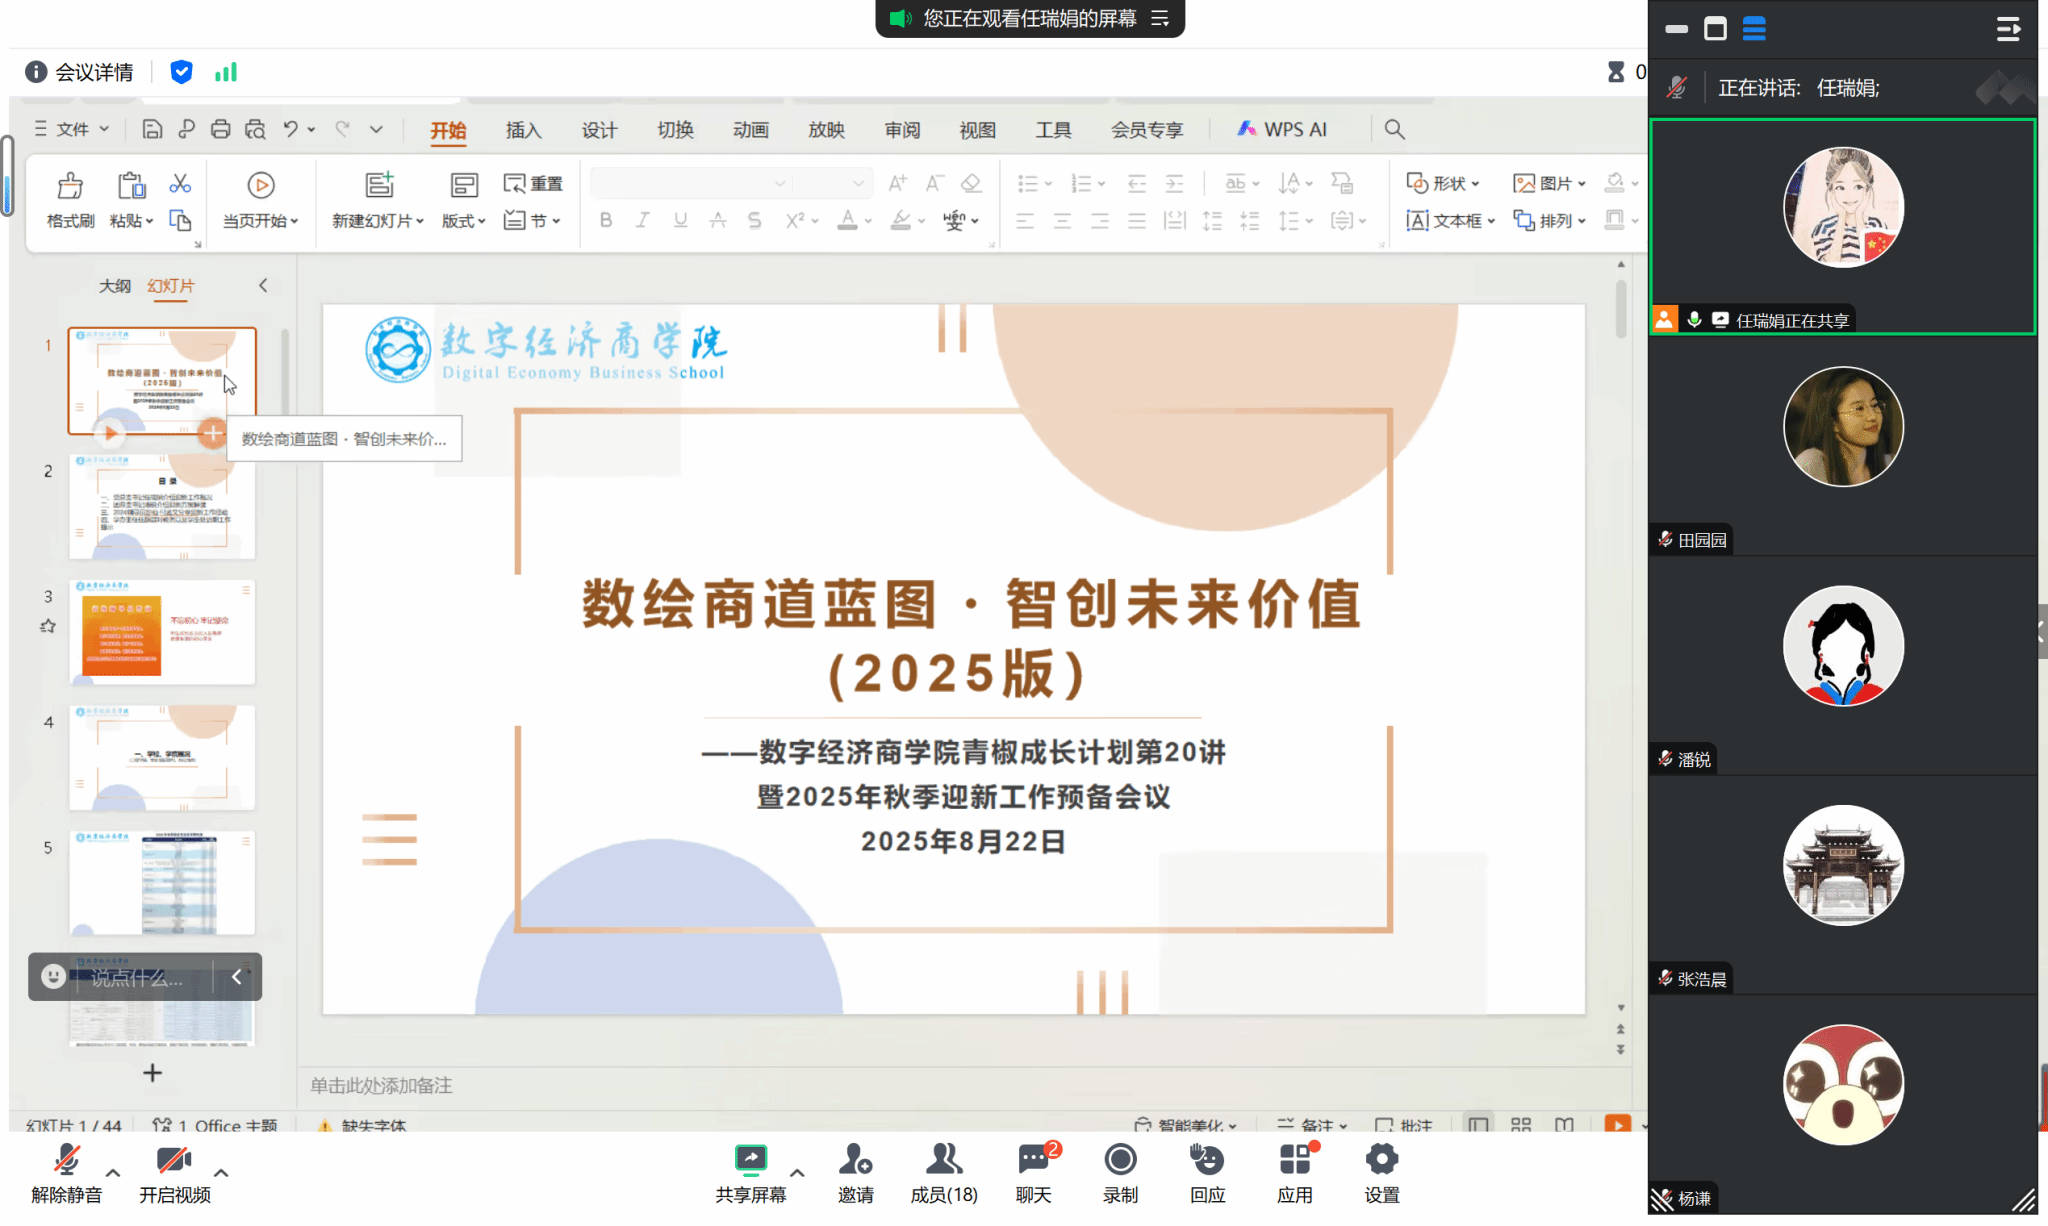The height and width of the screenshot is (1226, 2048).
Task: Click the Share Screen icon
Action: pyautogui.click(x=750, y=1161)
